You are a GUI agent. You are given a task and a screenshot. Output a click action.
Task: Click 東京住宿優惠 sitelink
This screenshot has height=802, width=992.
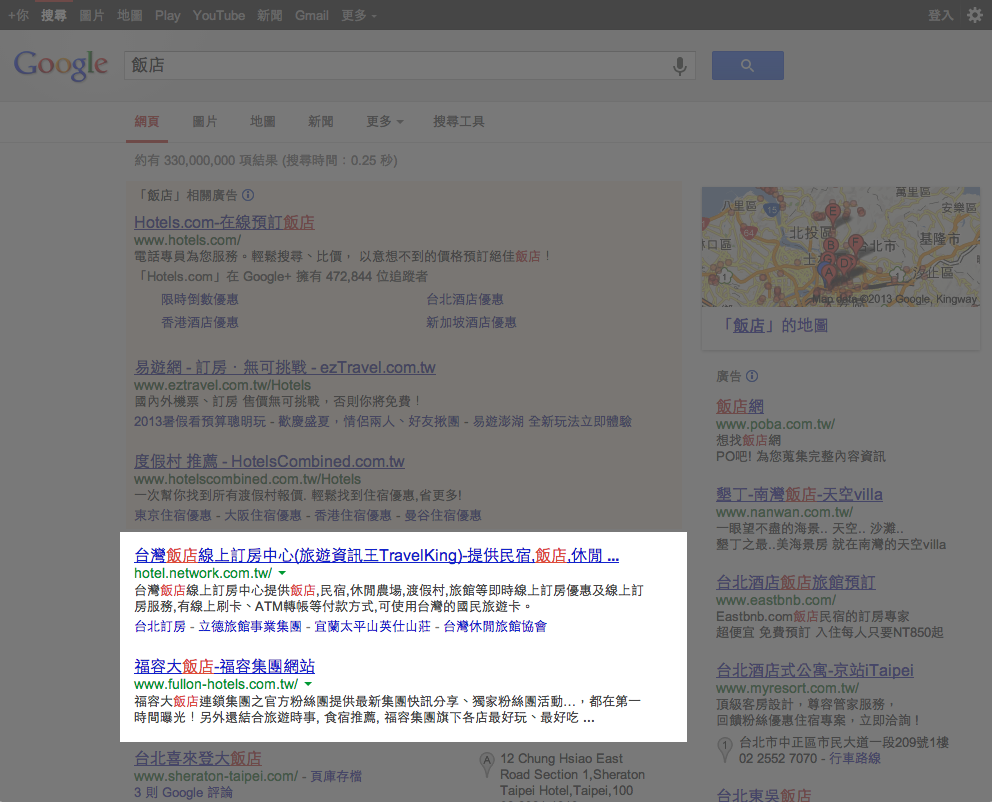[x=173, y=515]
